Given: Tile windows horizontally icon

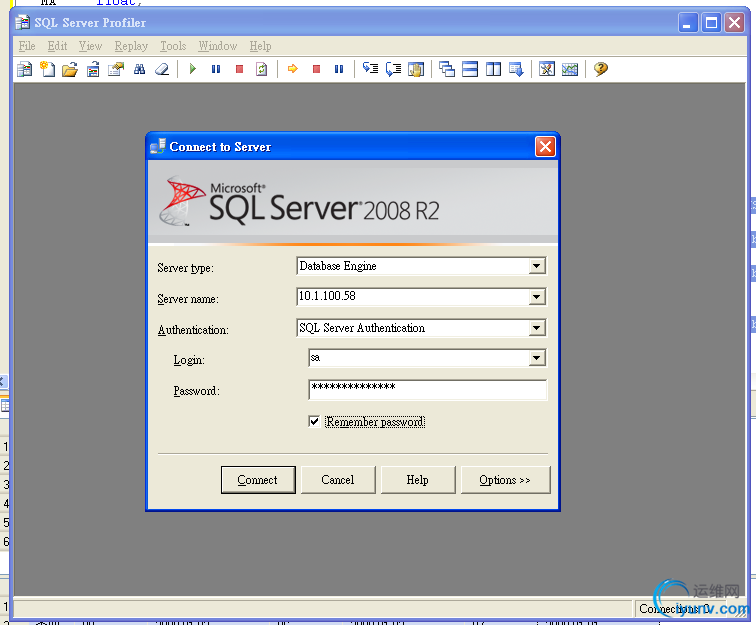Looking at the screenshot, I should click(x=470, y=69).
